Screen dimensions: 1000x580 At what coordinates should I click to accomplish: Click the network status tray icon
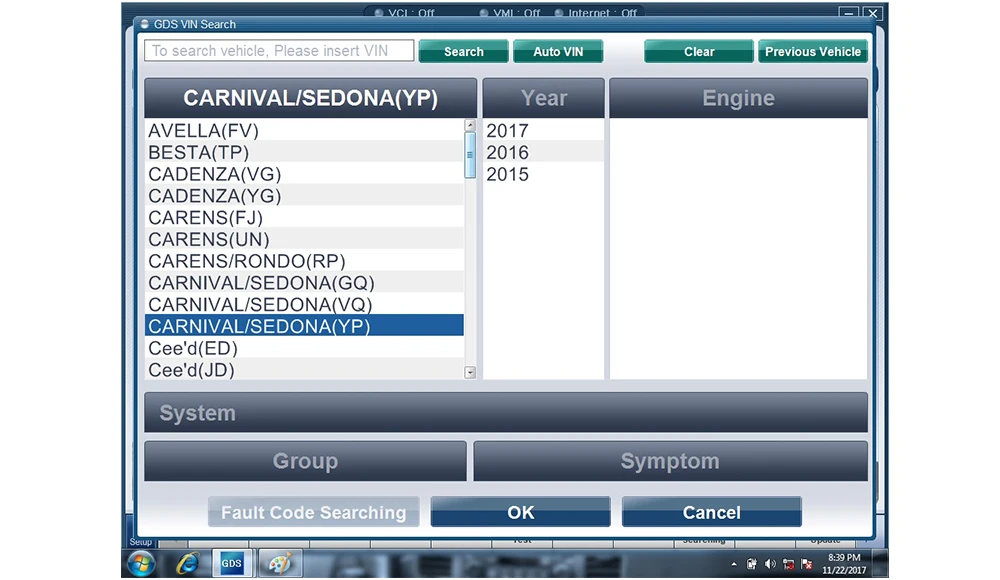pyautogui.click(x=788, y=564)
